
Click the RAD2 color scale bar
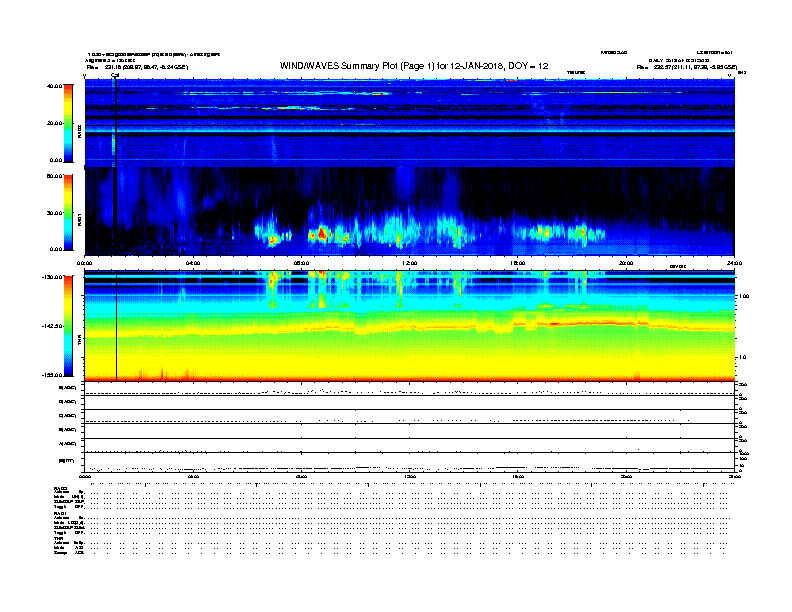pyautogui.click(x=68, y=123)
